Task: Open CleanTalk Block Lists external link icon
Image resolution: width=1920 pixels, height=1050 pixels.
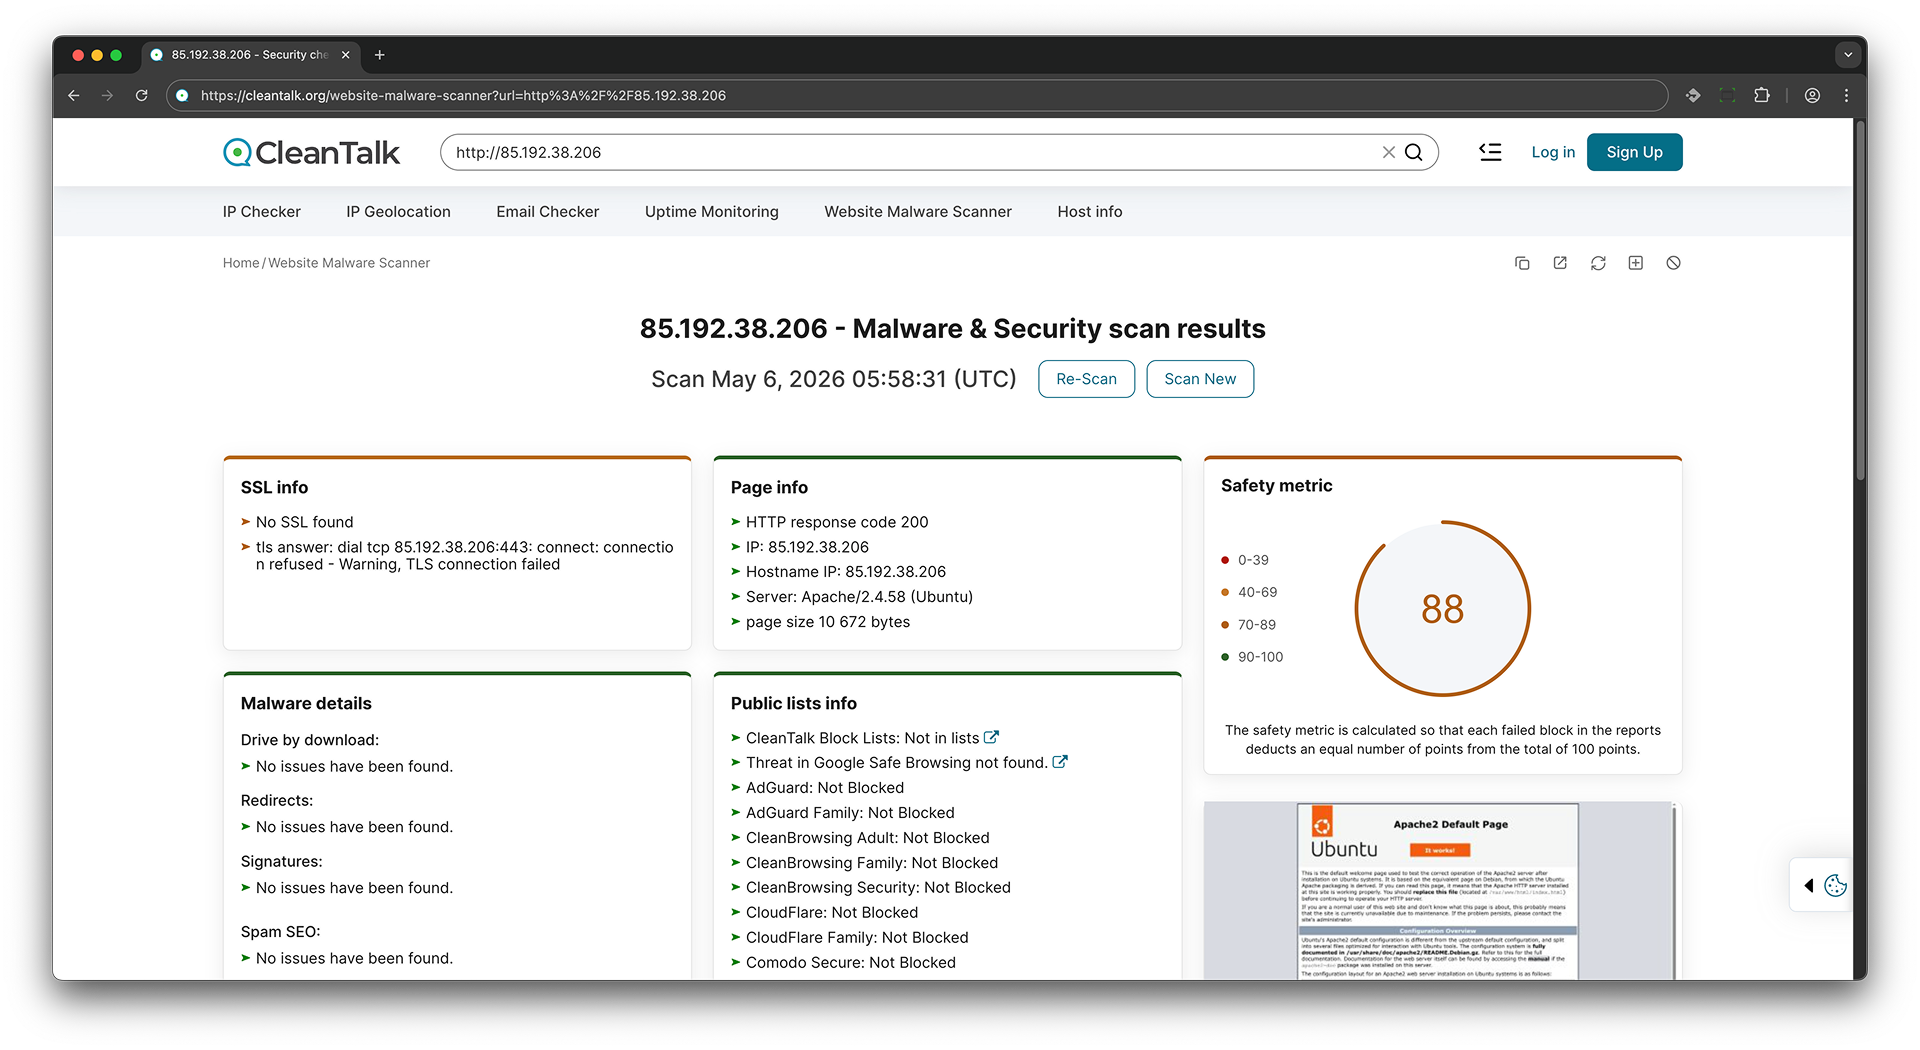Action: pyautogui.click(x=991, y=737)
